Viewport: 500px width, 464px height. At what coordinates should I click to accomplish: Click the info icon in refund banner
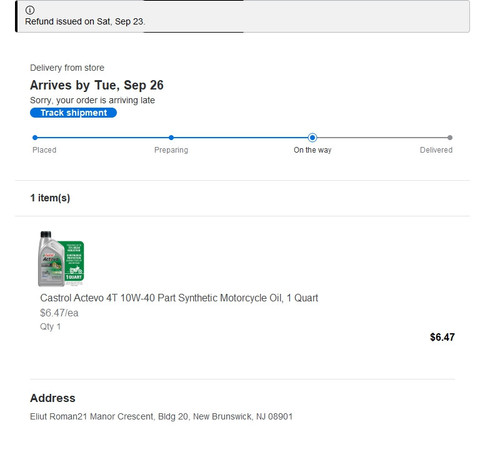30,10
